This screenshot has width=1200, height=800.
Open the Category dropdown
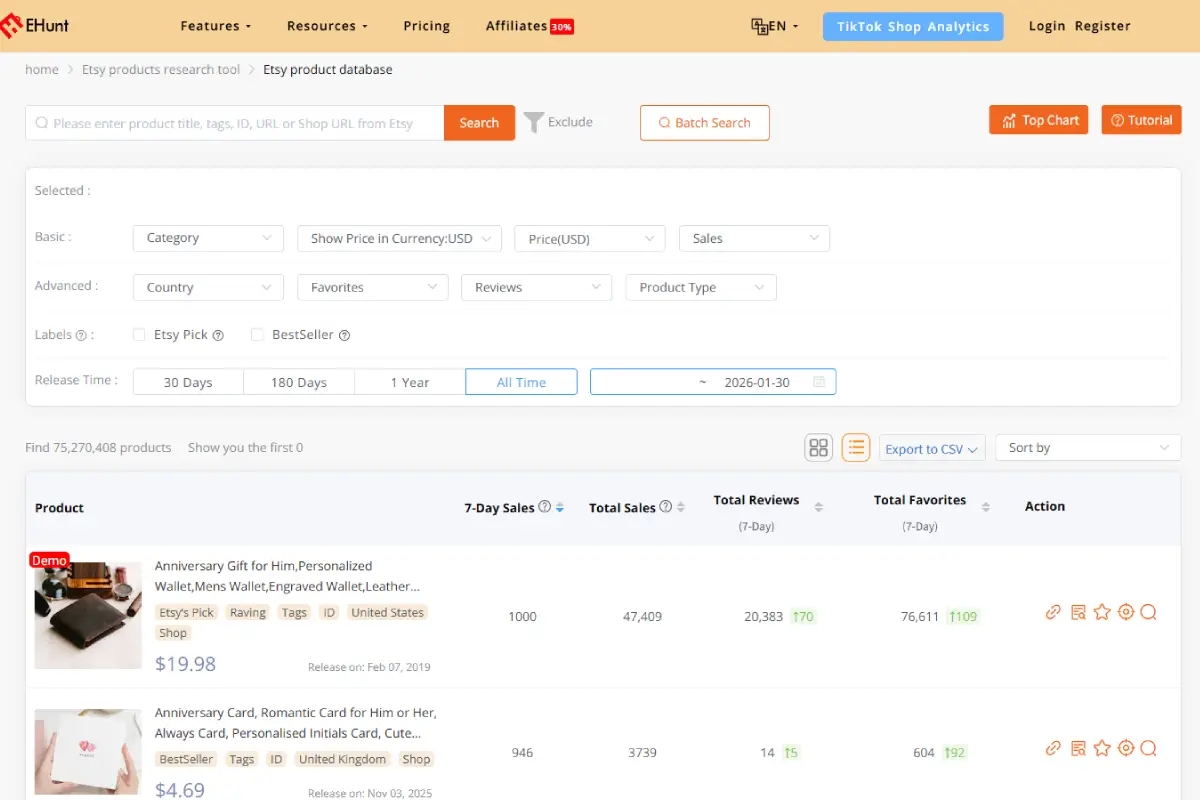[207, 238]
